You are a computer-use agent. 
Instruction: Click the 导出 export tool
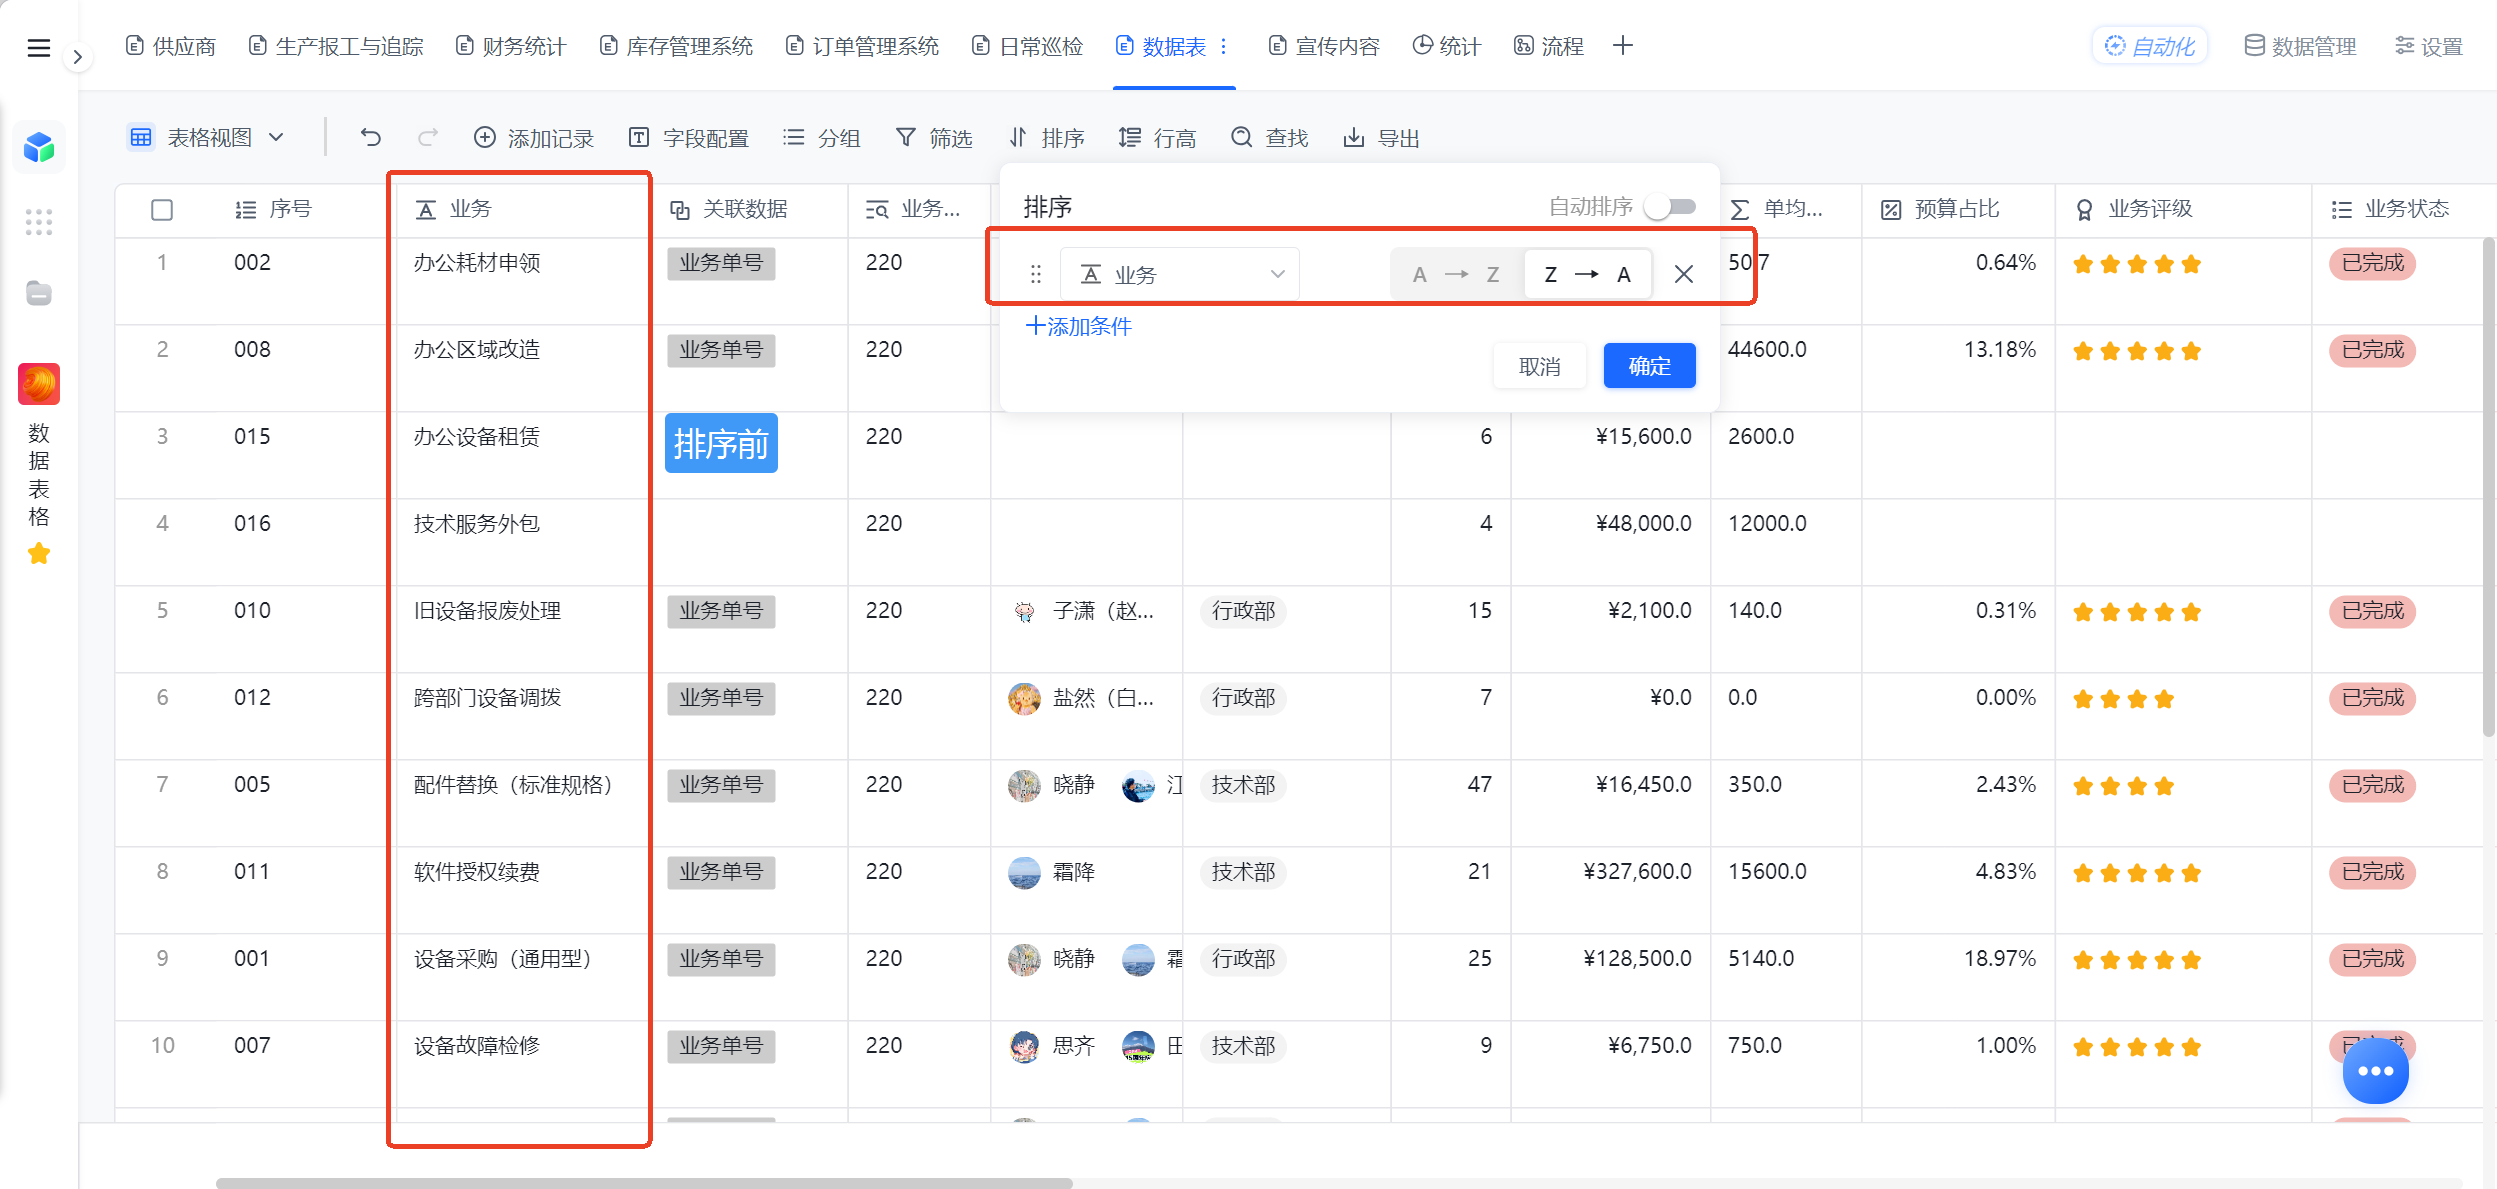1382,138
